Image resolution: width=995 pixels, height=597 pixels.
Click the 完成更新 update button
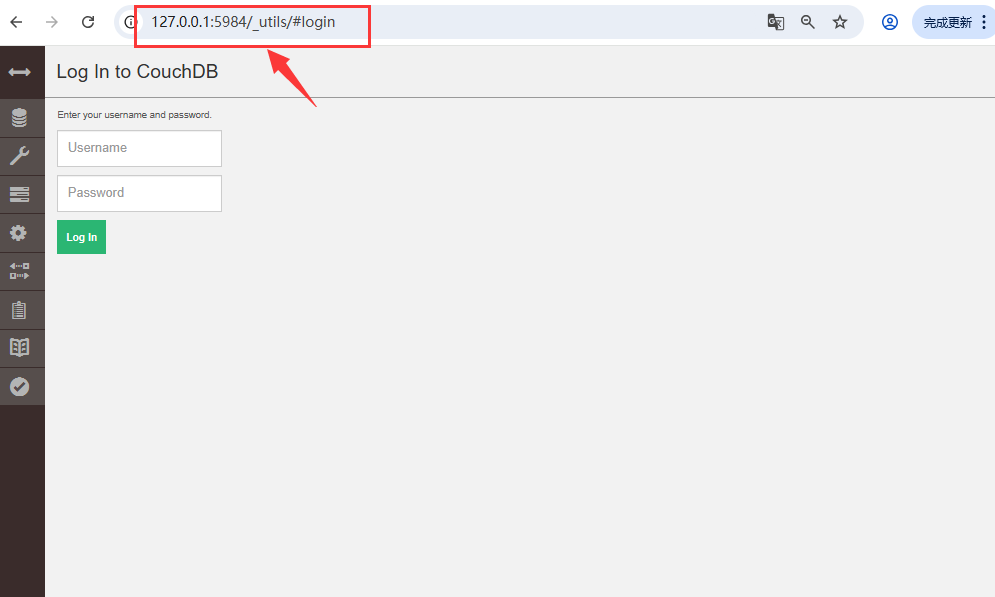tap(947, 23)
